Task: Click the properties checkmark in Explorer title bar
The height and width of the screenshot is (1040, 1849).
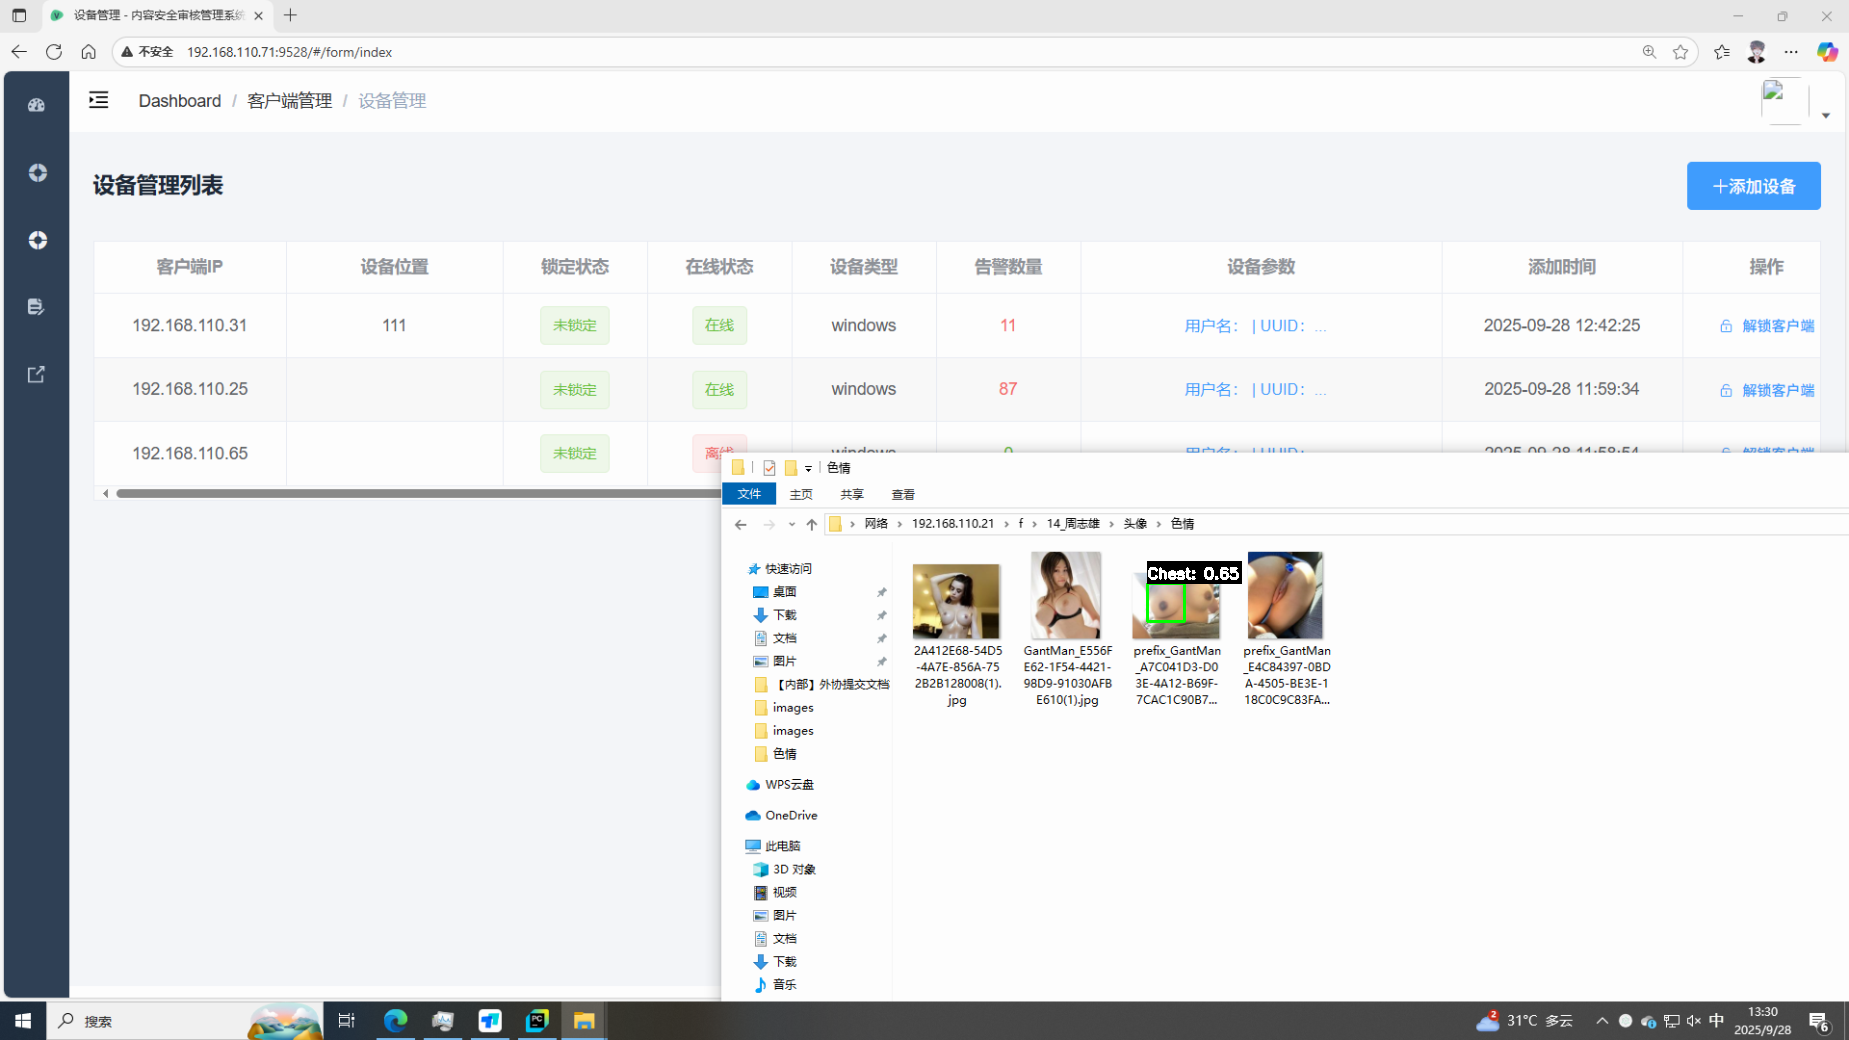Action: [x=769, y=468]
